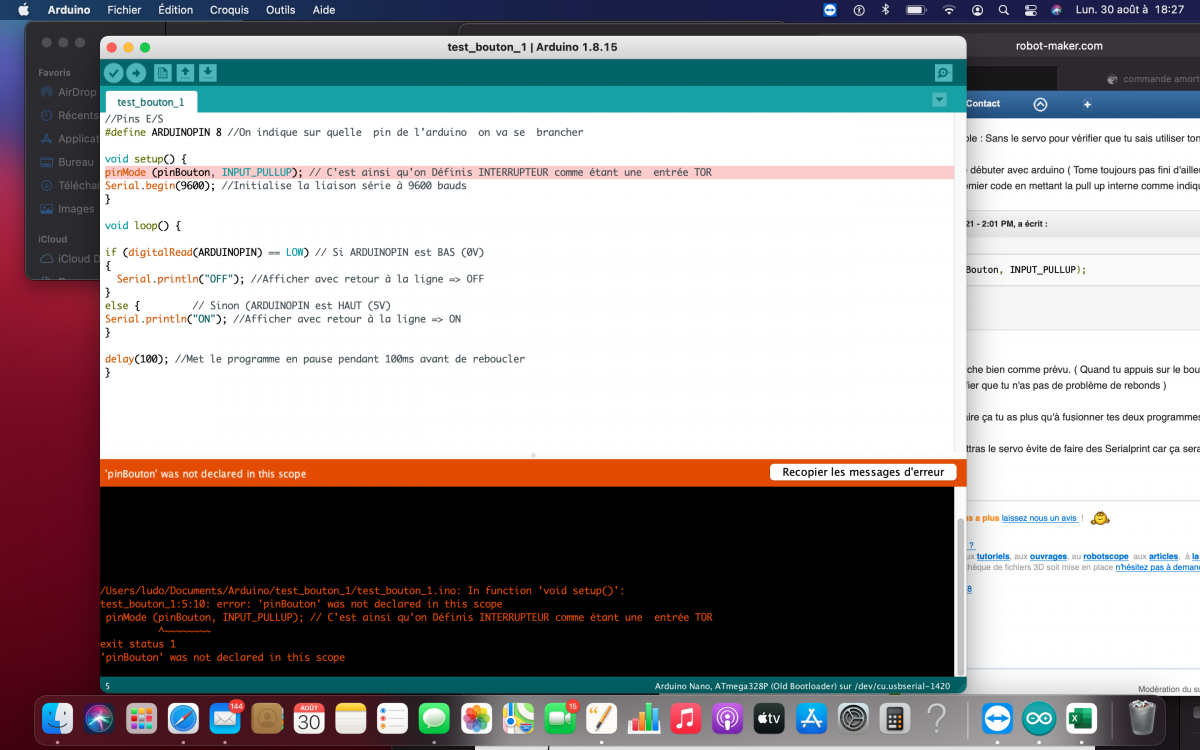Viewport: 1200px width, 750px height.
Task: Open the Serial Monitor magnifier icon
Action: pos(943,73)
